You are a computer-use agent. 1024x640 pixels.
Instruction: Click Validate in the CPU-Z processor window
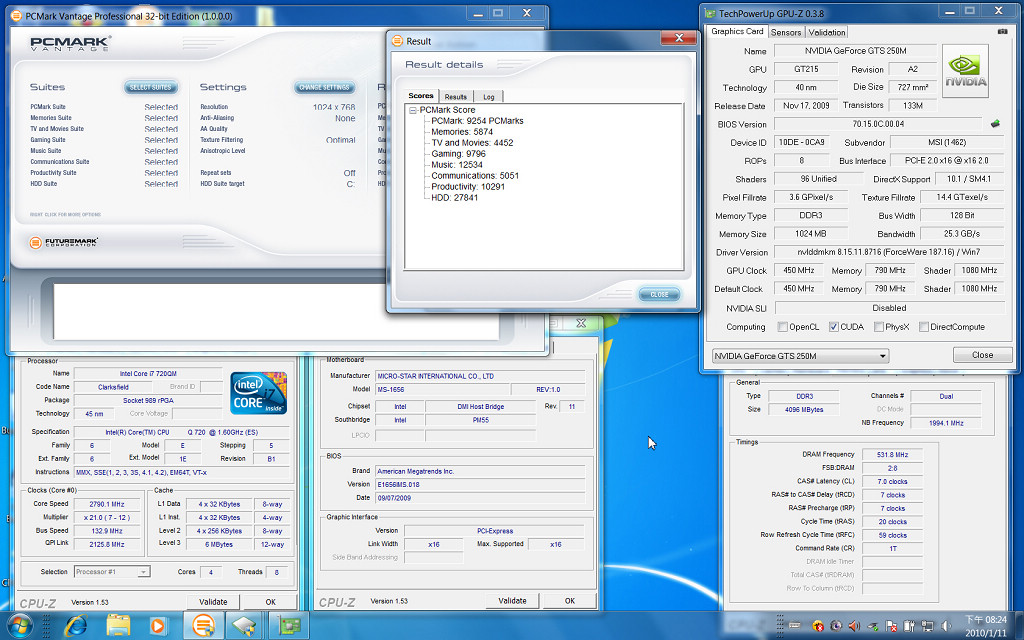[x=213, y=601]
